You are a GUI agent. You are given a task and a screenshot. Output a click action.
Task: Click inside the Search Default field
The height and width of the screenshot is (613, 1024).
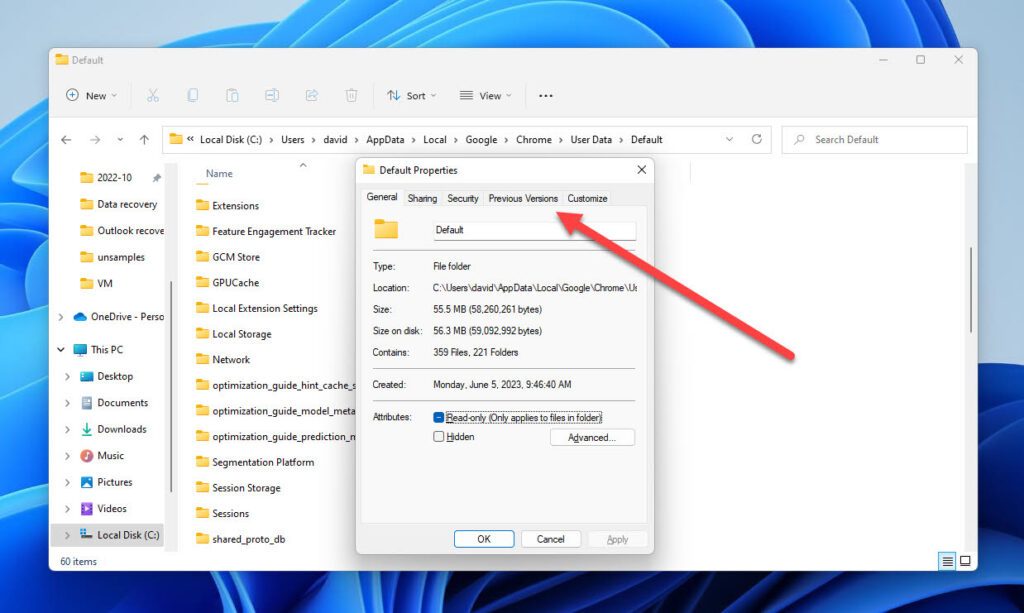point(874,139)
